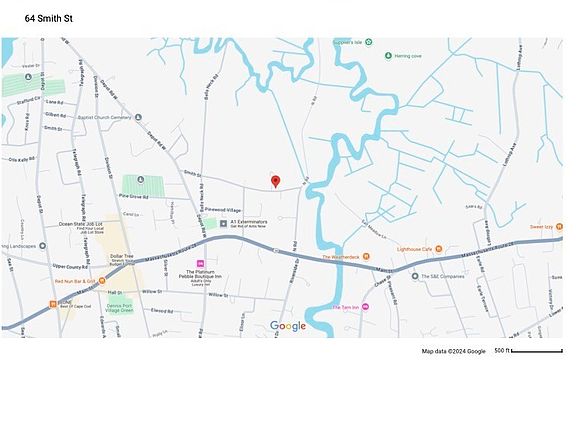Viewport: 576px width, 432px height.
Task: Open the Weatherdeck restaurant icon
Action: [x=366, y=256]
